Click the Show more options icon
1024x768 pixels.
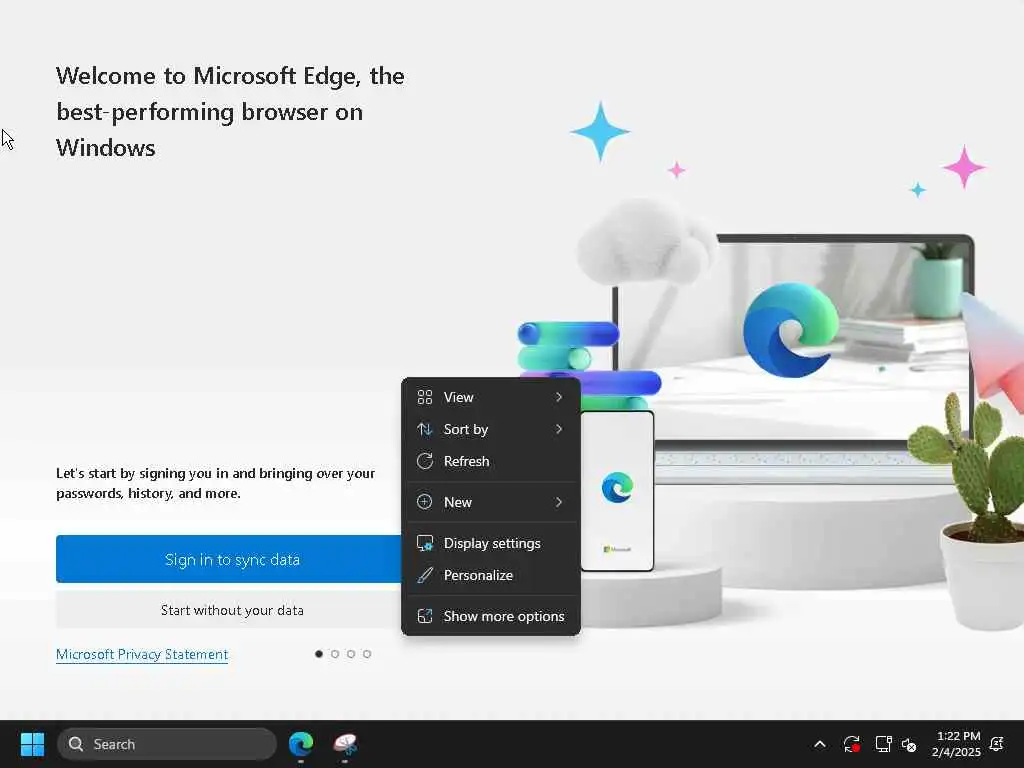424,616
